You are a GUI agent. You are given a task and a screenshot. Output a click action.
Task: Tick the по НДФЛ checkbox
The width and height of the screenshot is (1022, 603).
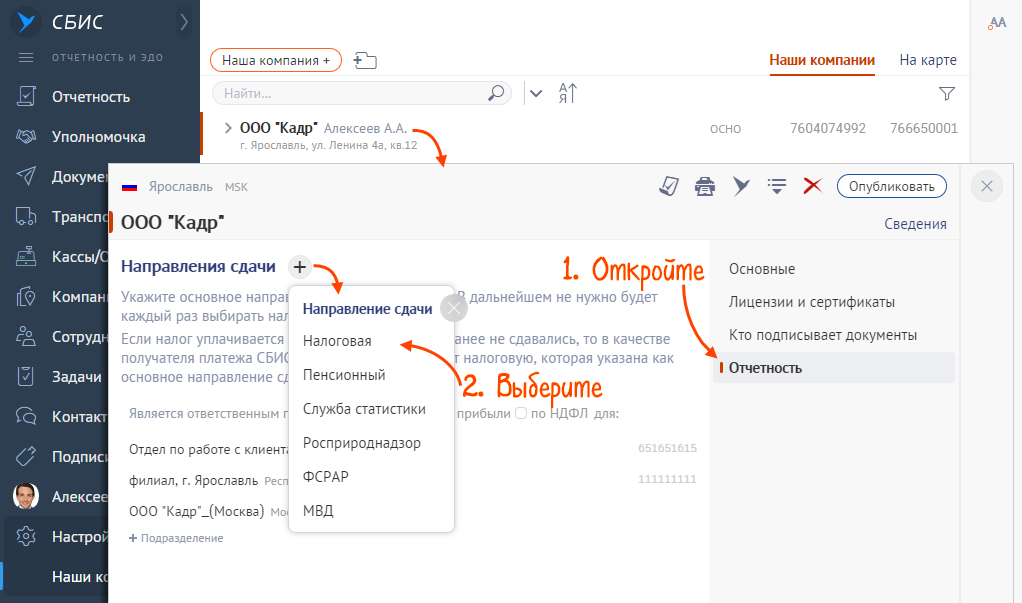521,414
